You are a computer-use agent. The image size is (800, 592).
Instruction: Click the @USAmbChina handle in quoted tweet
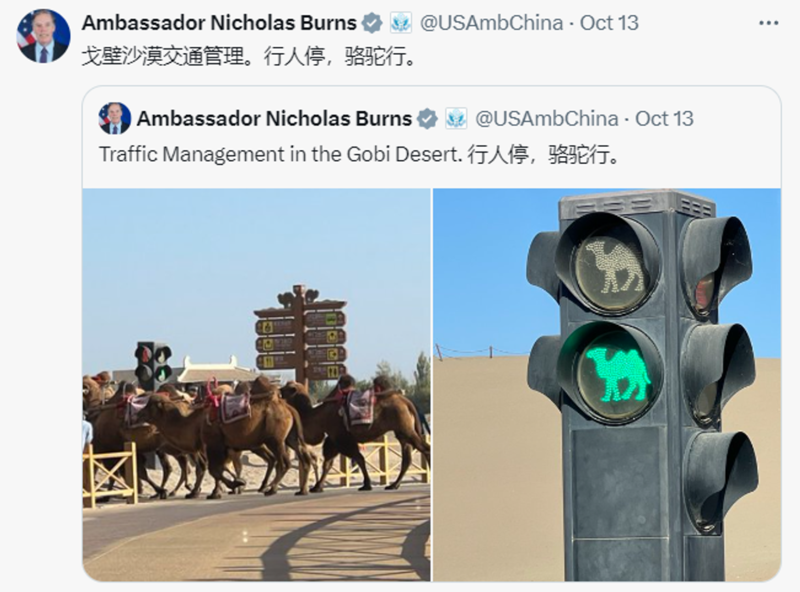pos(546,119)
